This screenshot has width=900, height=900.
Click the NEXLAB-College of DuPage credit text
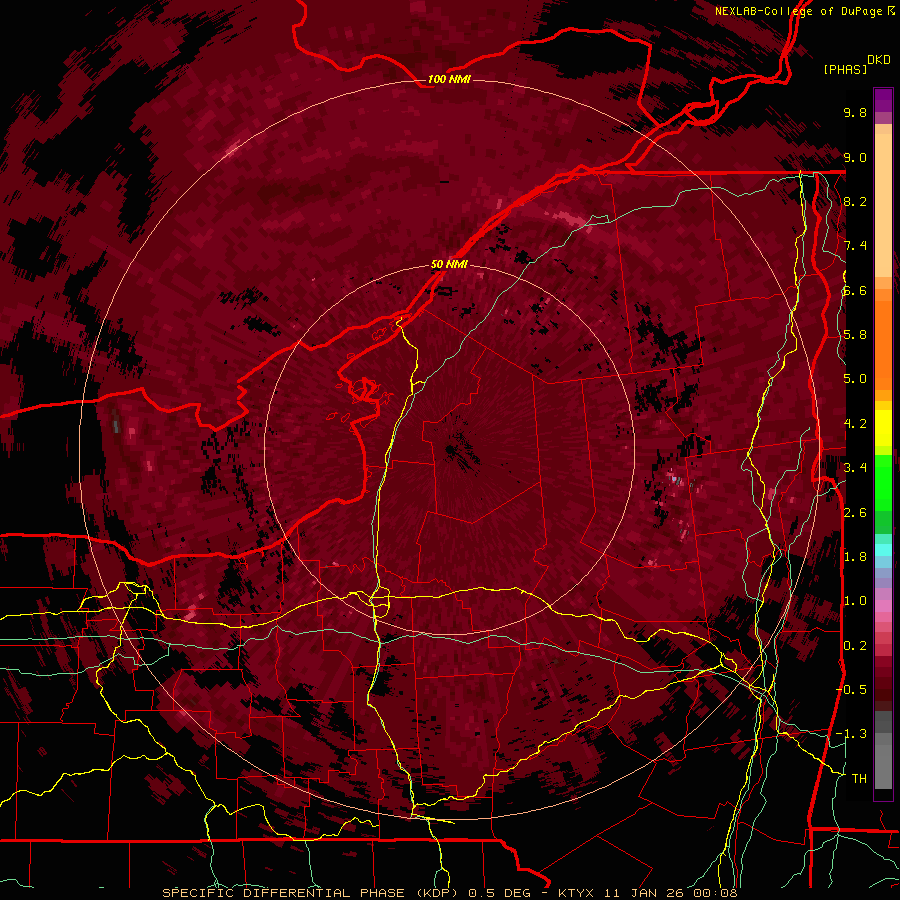[x=798, y=11]
